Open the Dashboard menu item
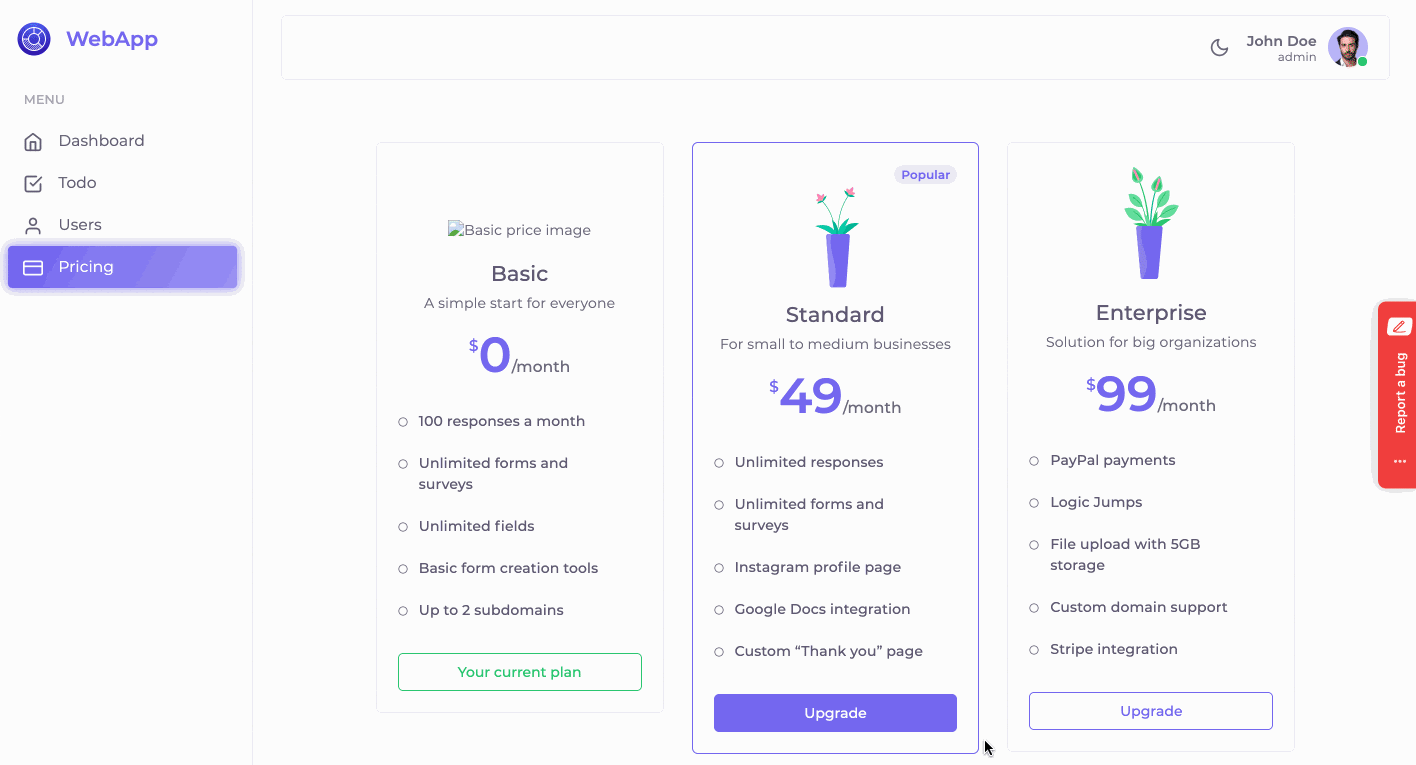Image resolution: width=1416 pixels, height=765 pixels. tap(101, 141)
